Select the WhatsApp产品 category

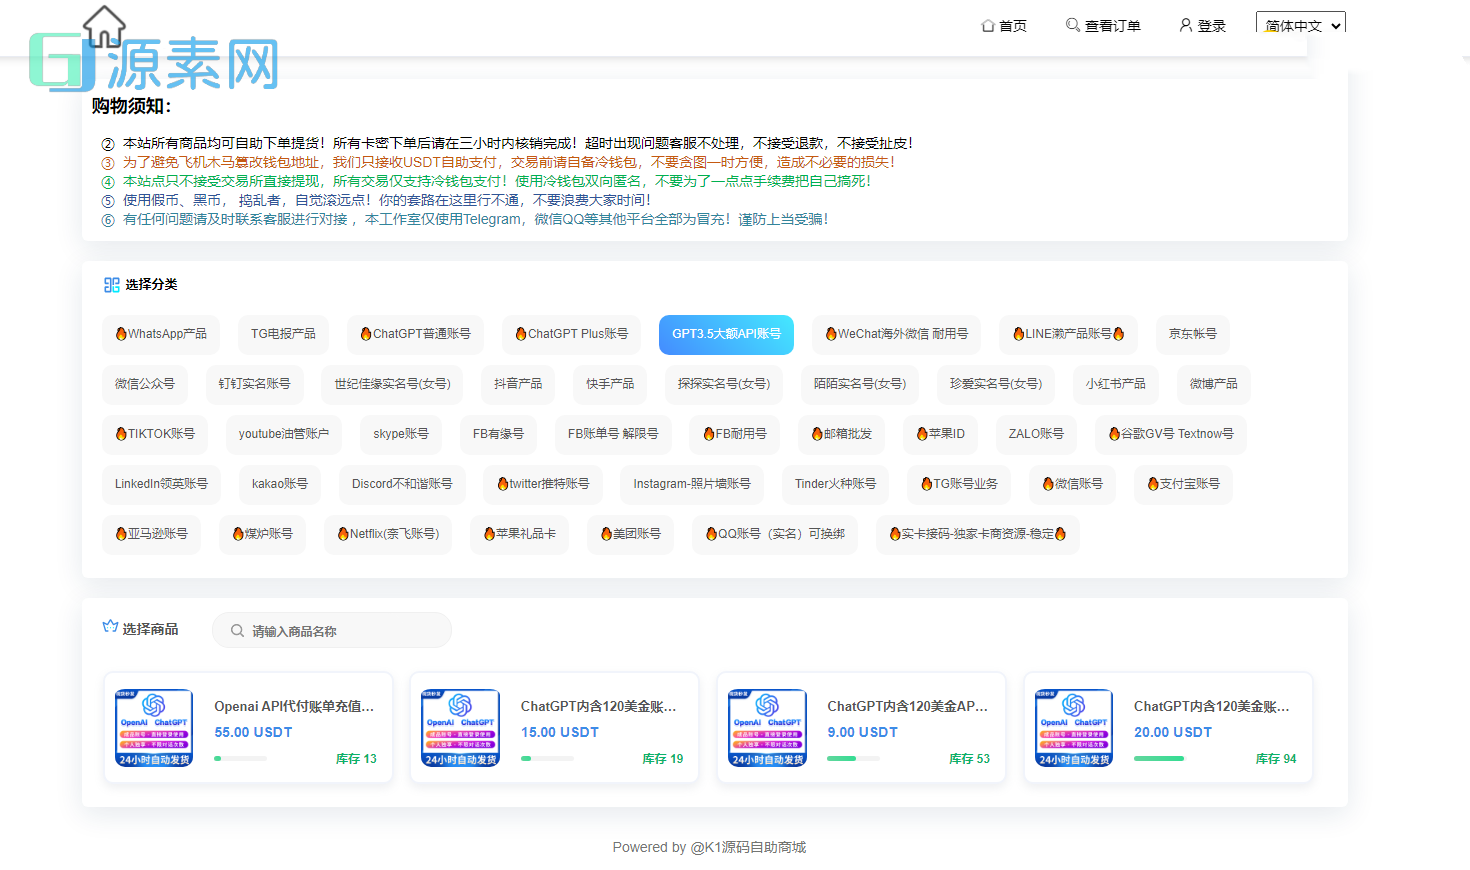point(161,335)
